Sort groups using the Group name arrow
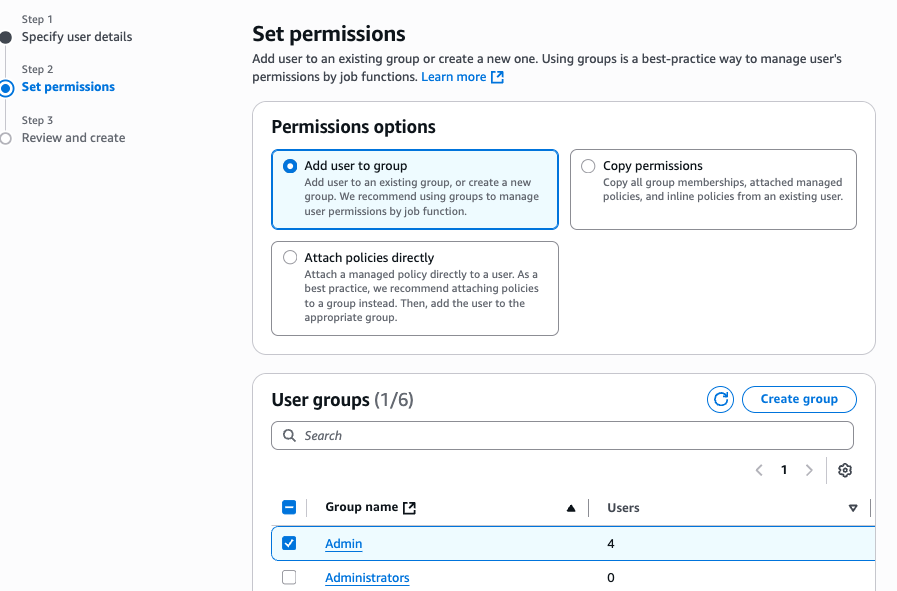 tap(571, 507)
